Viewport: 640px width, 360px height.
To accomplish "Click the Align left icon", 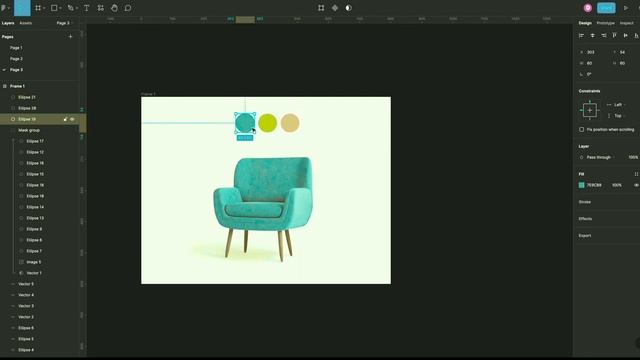I will (581, 36).
